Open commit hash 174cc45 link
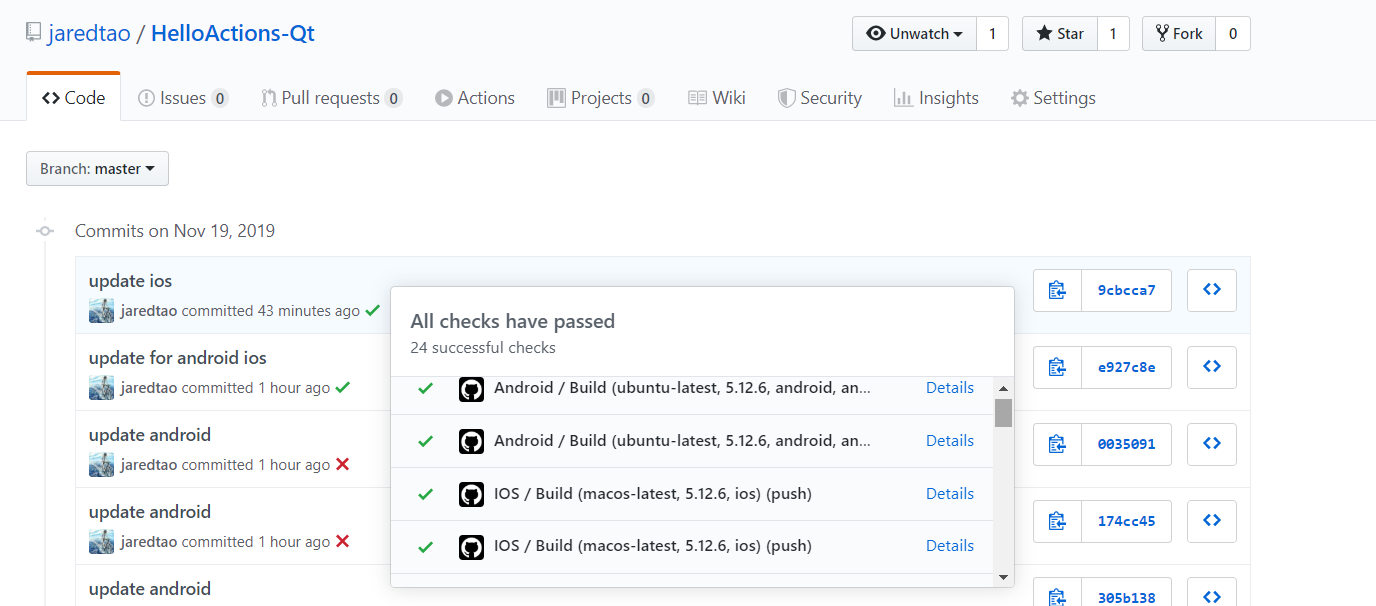 click(1126, 521)
